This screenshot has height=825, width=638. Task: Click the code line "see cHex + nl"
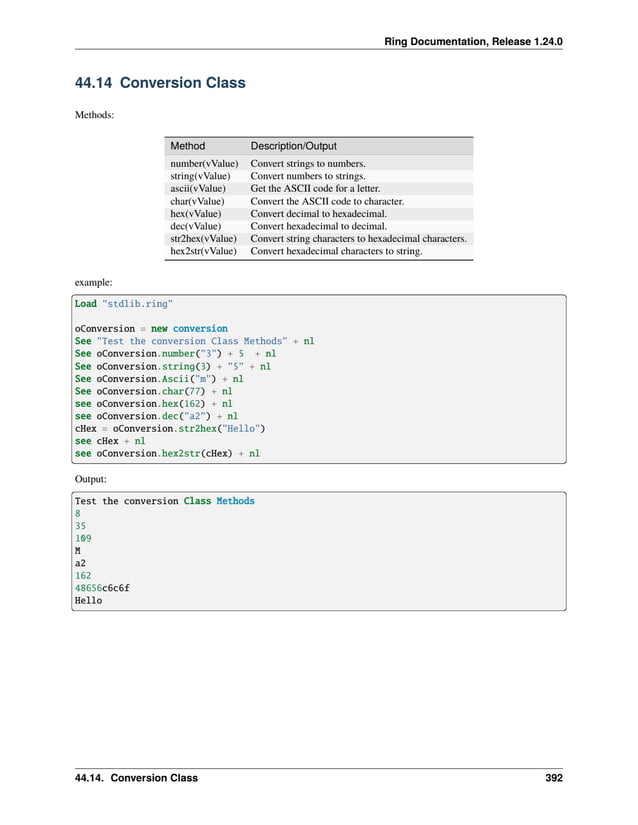pyautogui.click(x=110, y=441)
